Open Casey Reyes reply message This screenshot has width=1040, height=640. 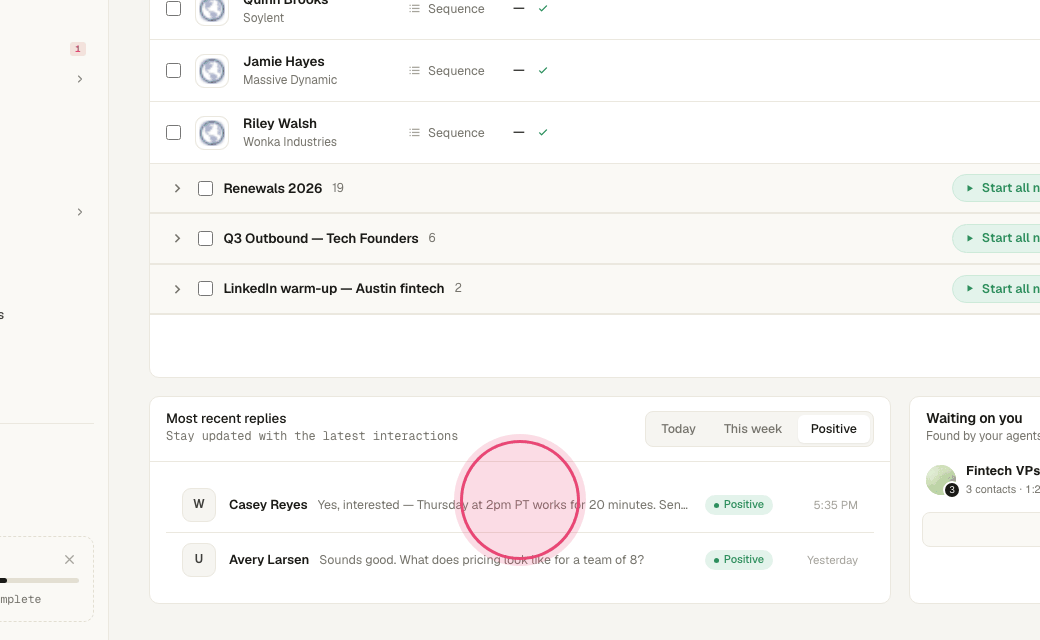[502, 505]
